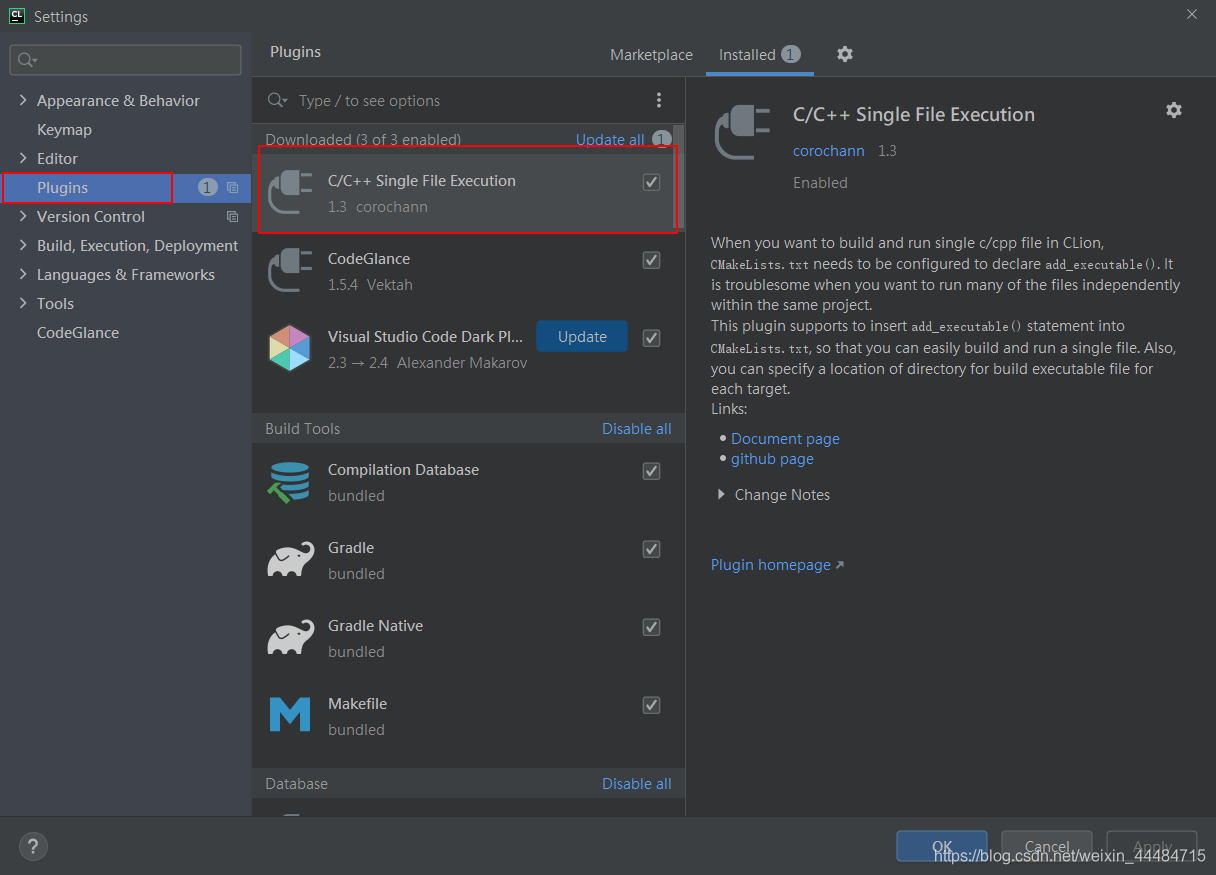Disable the Gradle plugin checkbox
The height and width of the screenshot is (875, 1216).
[651, 549]
